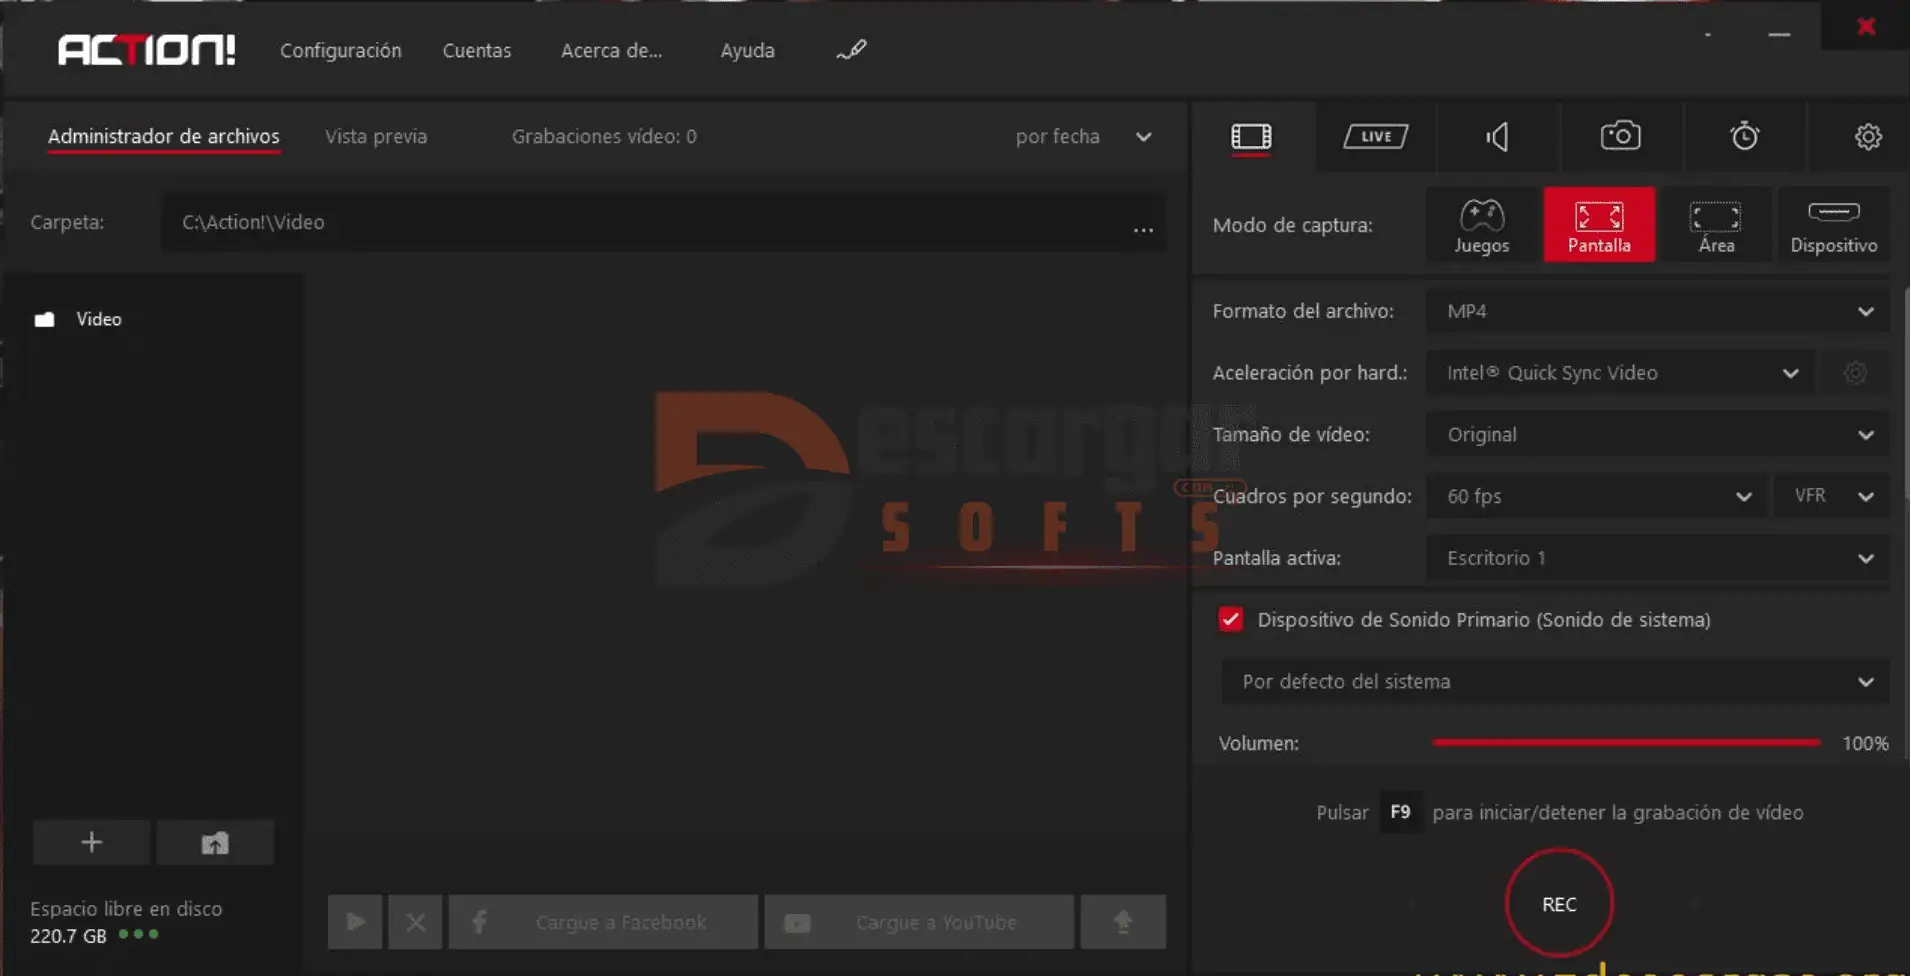Add a new folder with plus button
The image size is (1911, 976).
(x=91, y=842)
